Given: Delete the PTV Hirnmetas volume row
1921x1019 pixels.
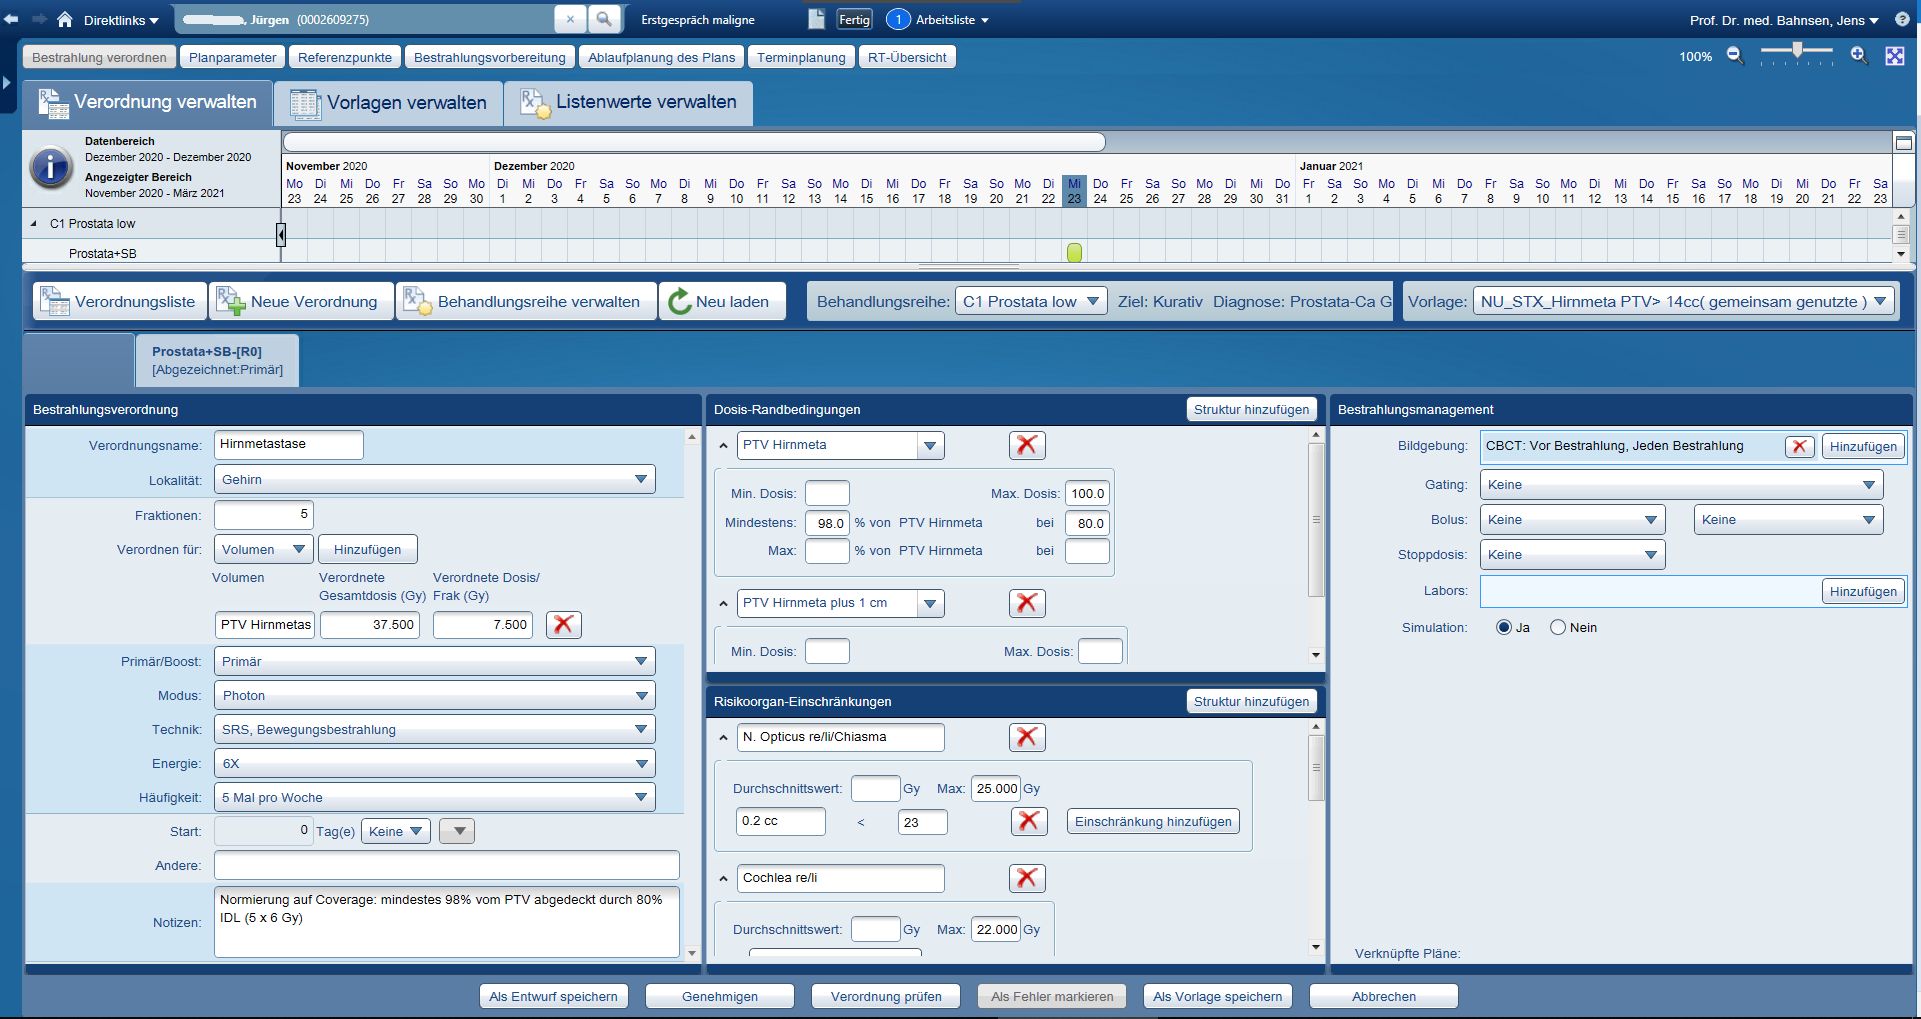Looking at the screenshot, I should click(563, 625).
